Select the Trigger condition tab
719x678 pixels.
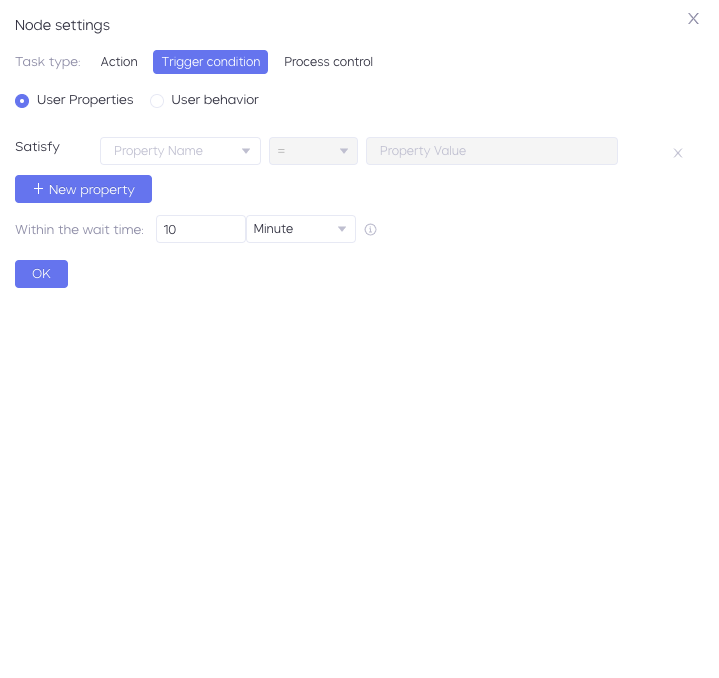coord(210,62)
